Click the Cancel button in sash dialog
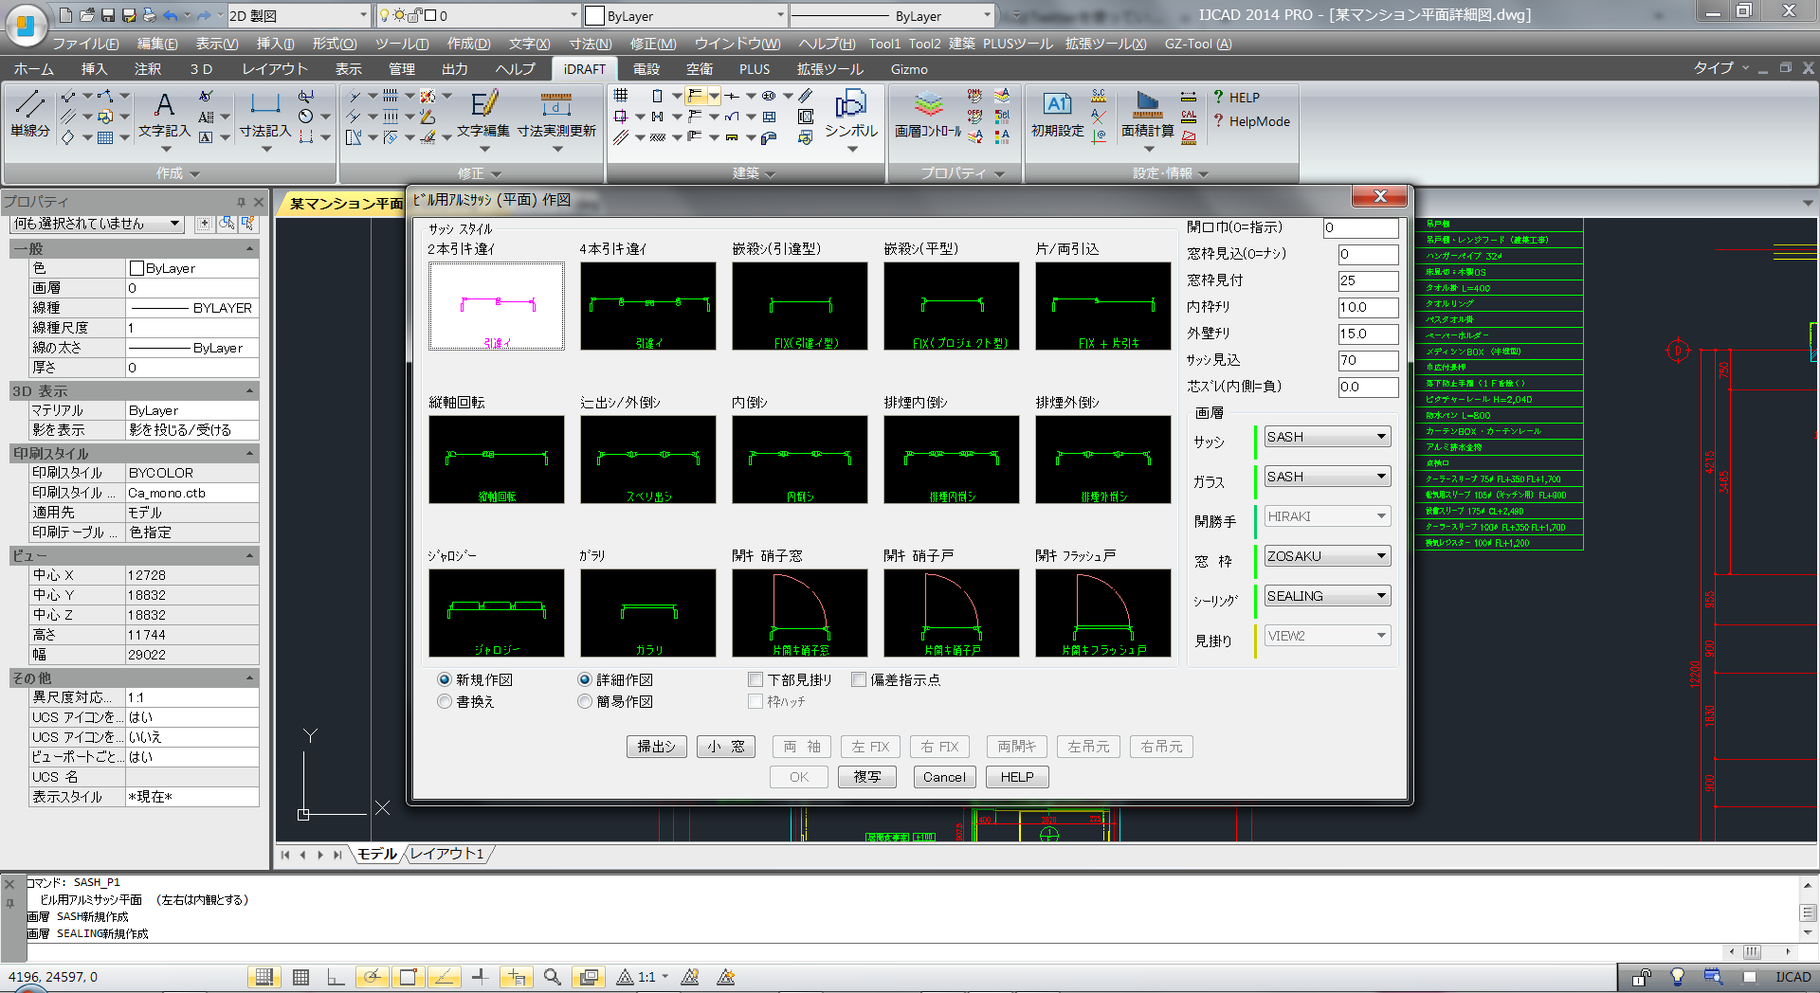The height and width of the screenshot is (993, 1820). [944, 777]
